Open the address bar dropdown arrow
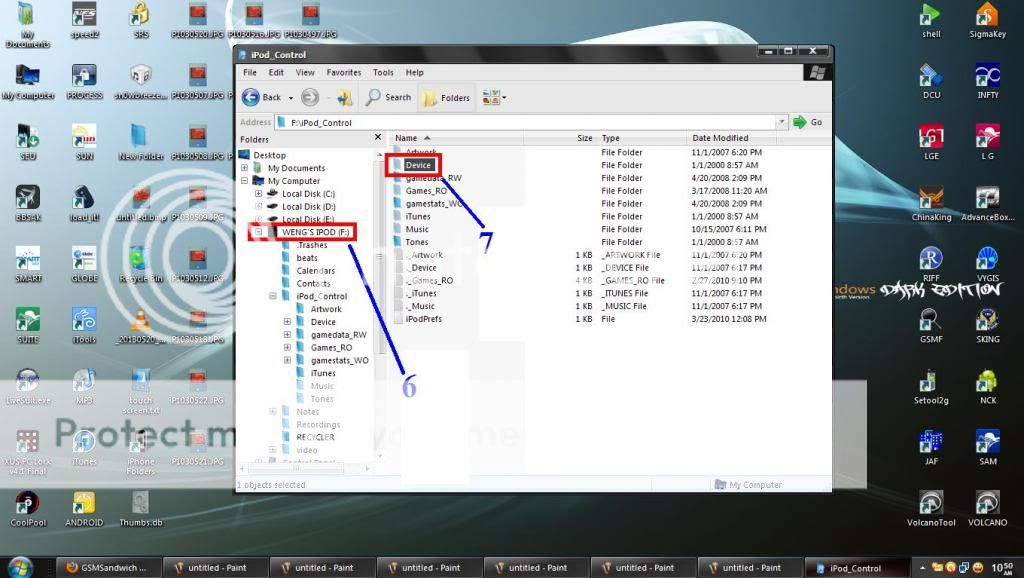1024x578 pixels. pyautogui.click(x=781, y=122)
